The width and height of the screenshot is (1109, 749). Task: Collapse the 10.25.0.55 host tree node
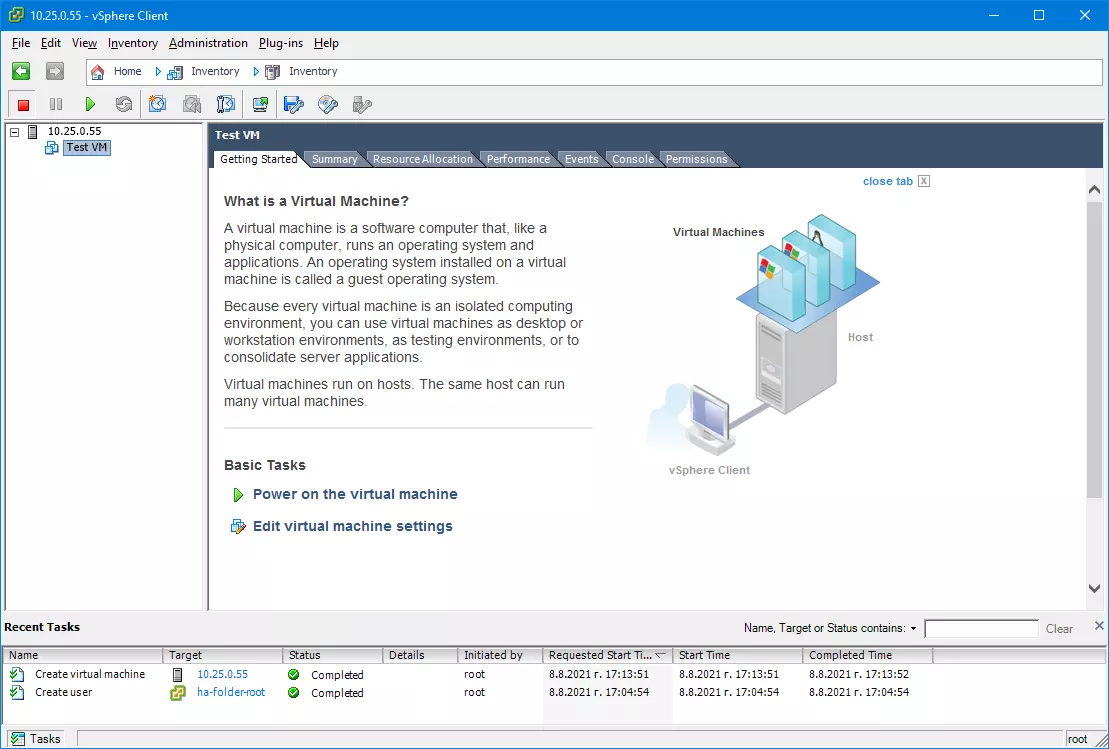coord(14,132)
